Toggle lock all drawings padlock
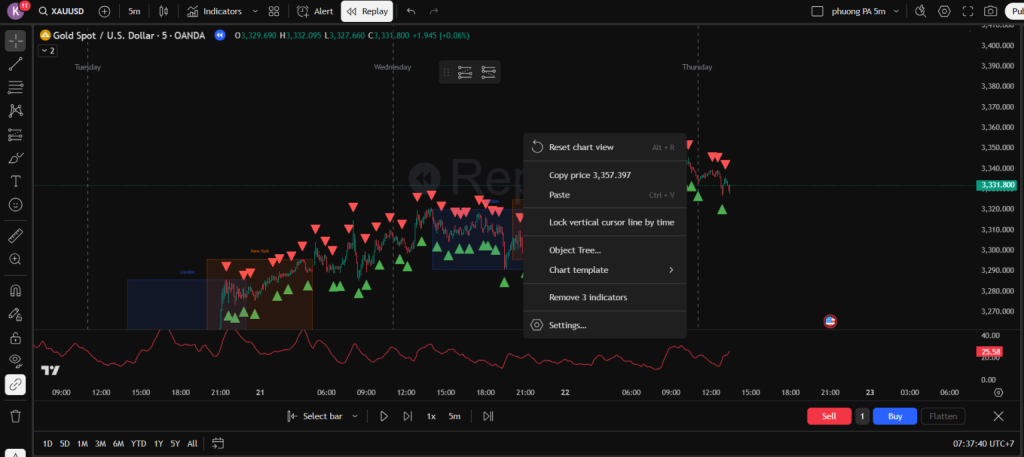 pos(15,338)
